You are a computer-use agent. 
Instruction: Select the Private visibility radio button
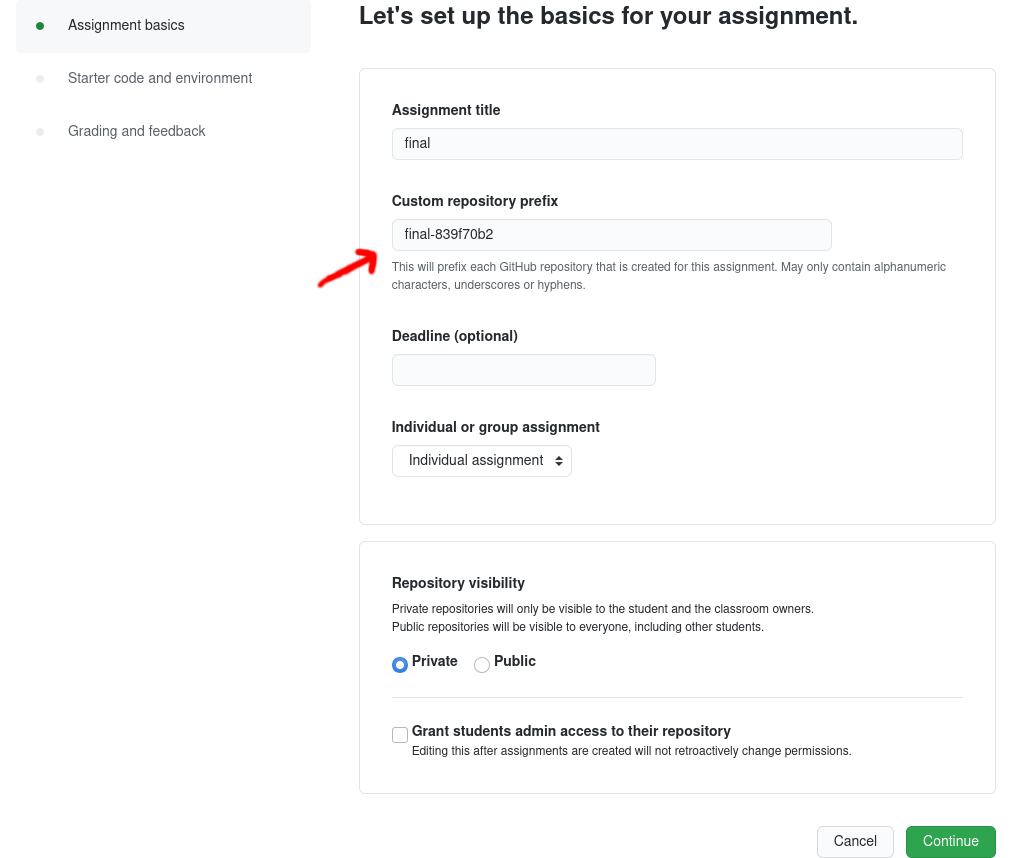[400, 664]
